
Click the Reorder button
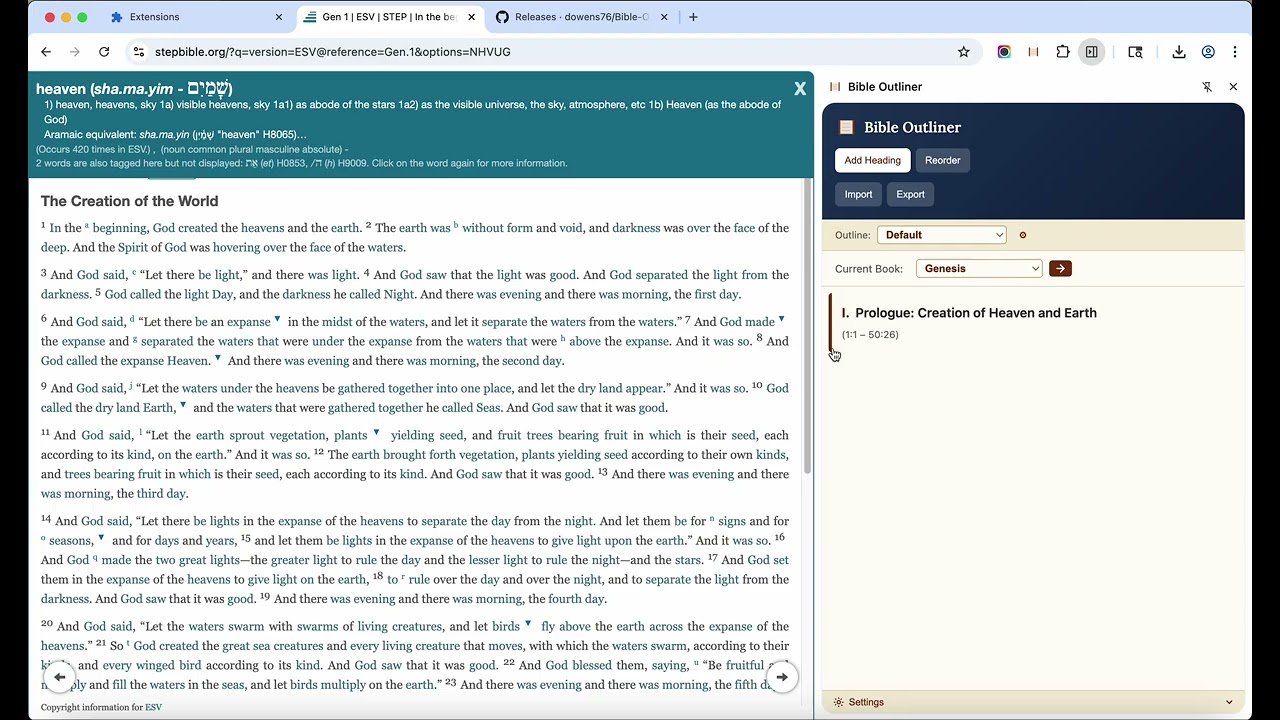click(x=942, y=160)
